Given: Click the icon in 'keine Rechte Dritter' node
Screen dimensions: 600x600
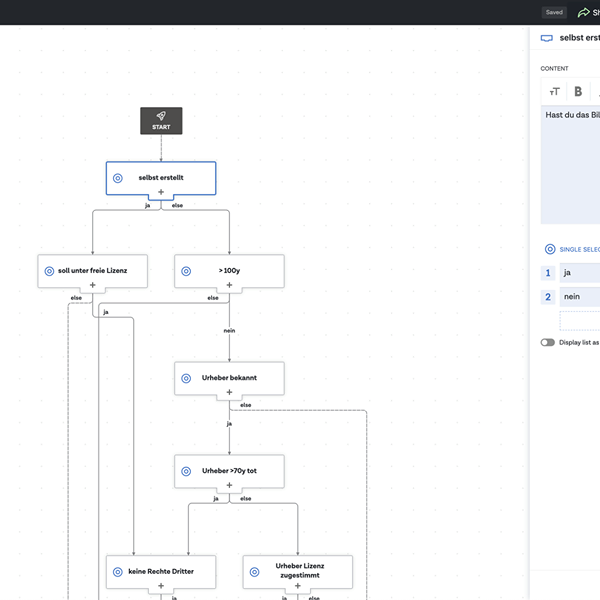Looking at the screenshot, I should click(x=118, y=572).
